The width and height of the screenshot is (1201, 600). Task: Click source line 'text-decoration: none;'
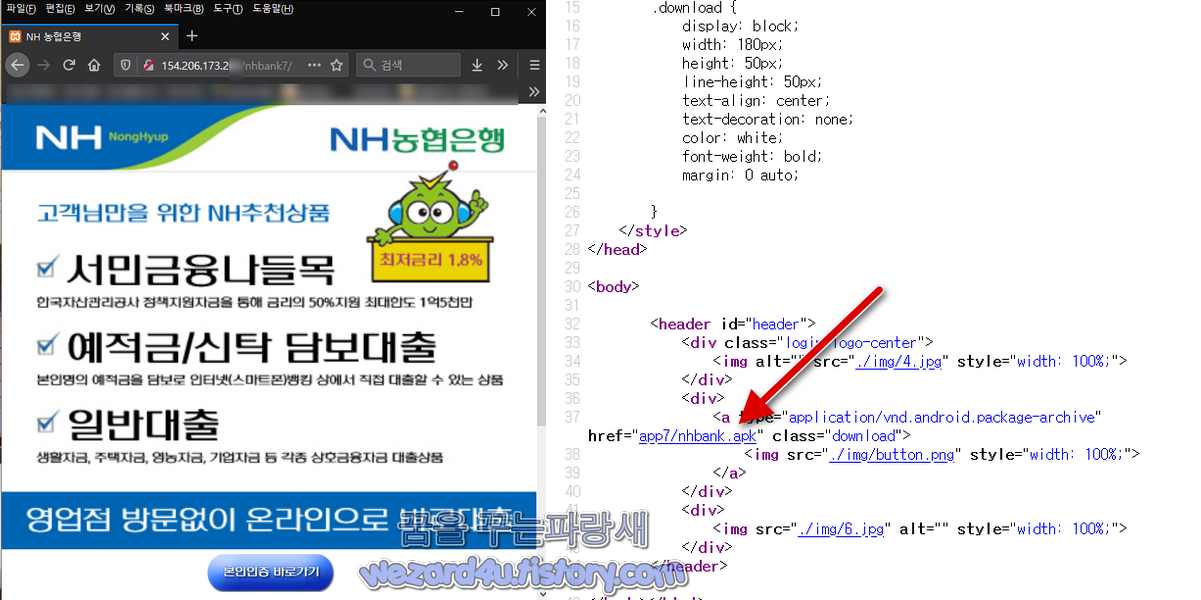click(x=768, y=119)
